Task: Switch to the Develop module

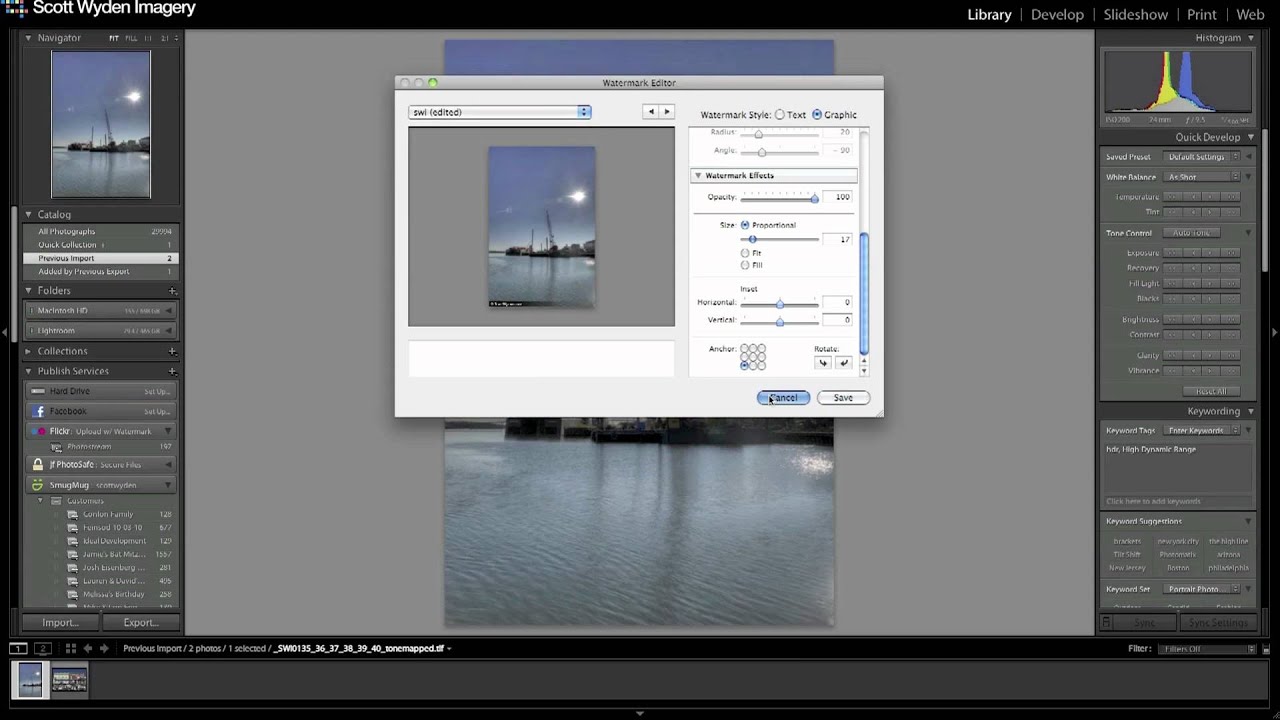Action: pyautogui.click(x=1057, y=14)
